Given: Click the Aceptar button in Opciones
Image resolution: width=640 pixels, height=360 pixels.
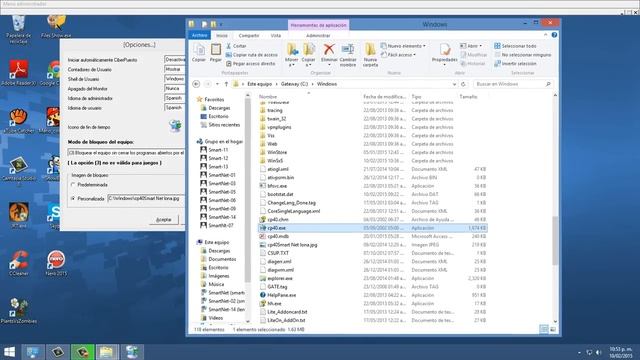Looking at the screenshot, I should (x=164, y=220).
